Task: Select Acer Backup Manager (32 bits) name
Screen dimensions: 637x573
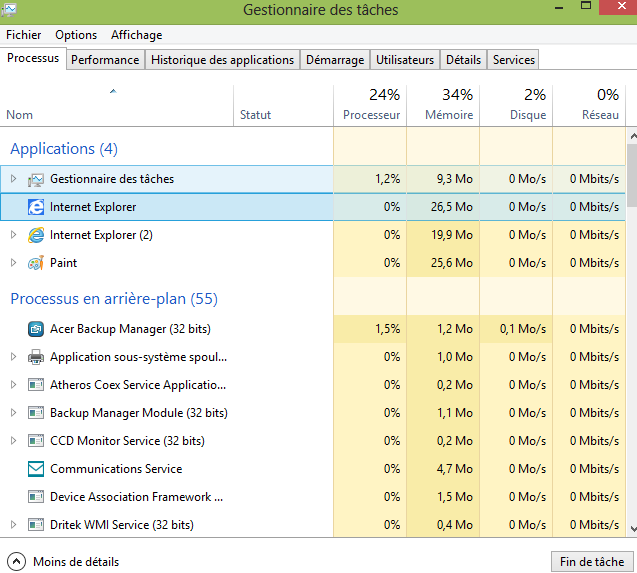Action: tap(130, 329)
